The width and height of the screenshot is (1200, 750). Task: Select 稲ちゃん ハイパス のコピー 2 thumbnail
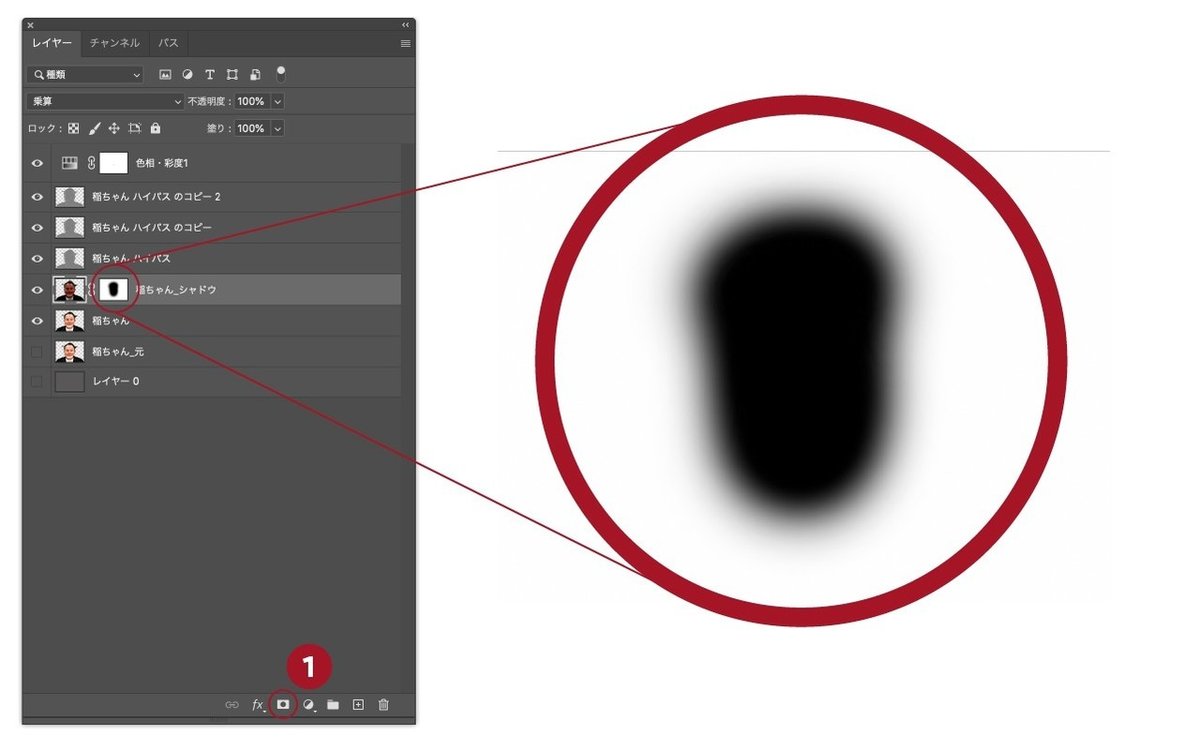[x=70, y=197]
